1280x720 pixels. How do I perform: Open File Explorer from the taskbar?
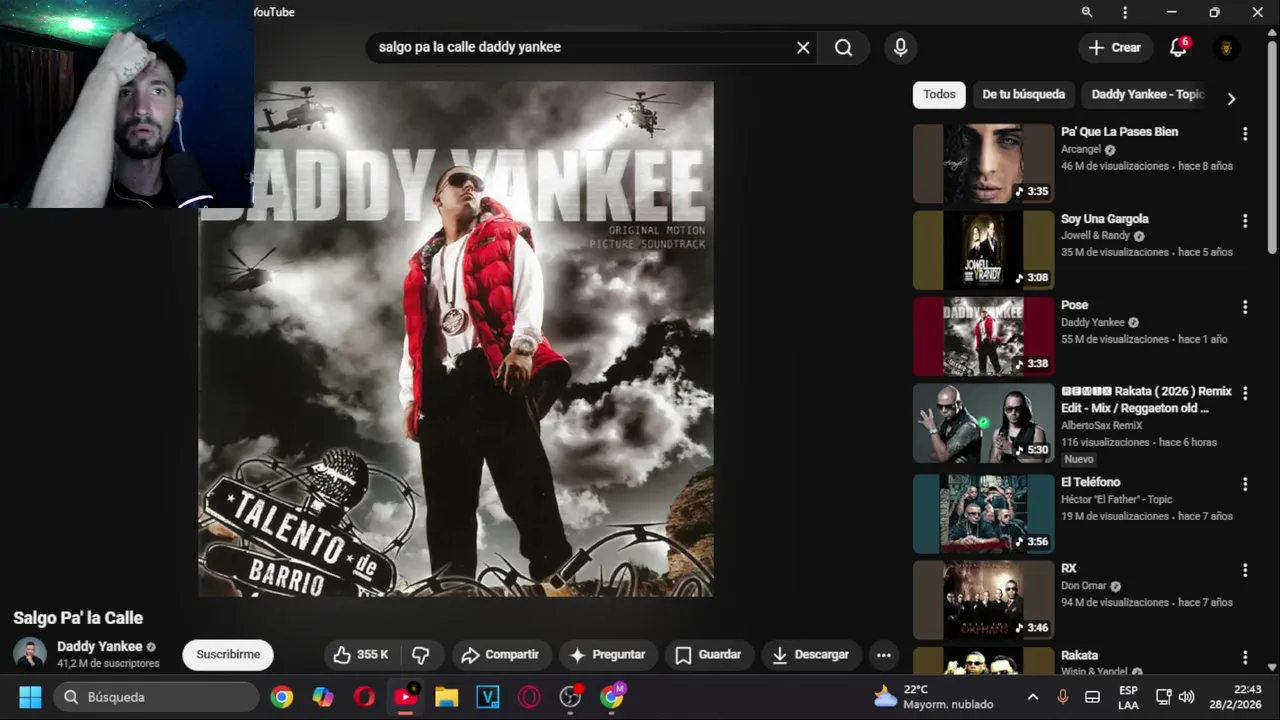click(x=446, y=697)
